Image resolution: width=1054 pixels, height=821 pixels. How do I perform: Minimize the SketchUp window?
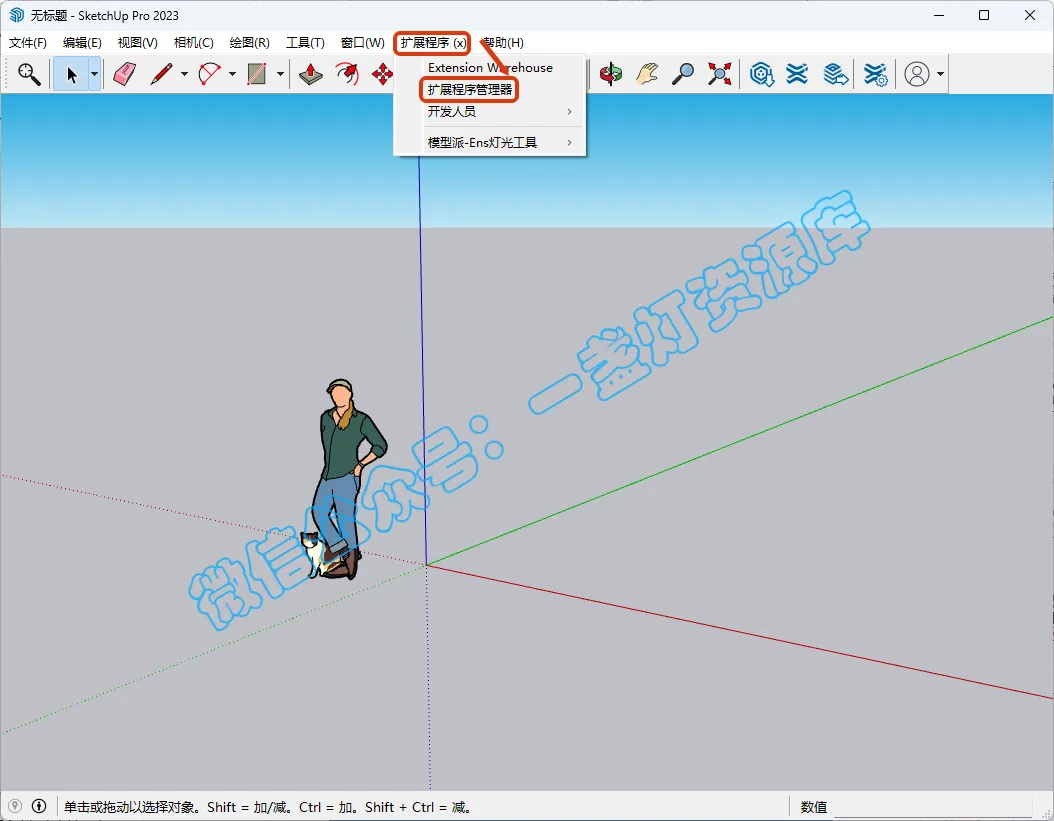pos(939,15)
